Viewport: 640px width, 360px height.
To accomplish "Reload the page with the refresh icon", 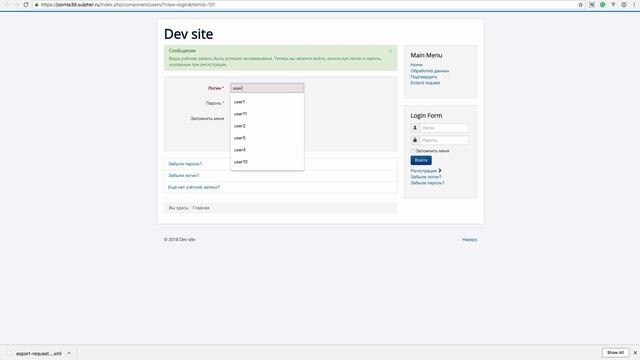I will pyautogui.click(x=26, y=4).
